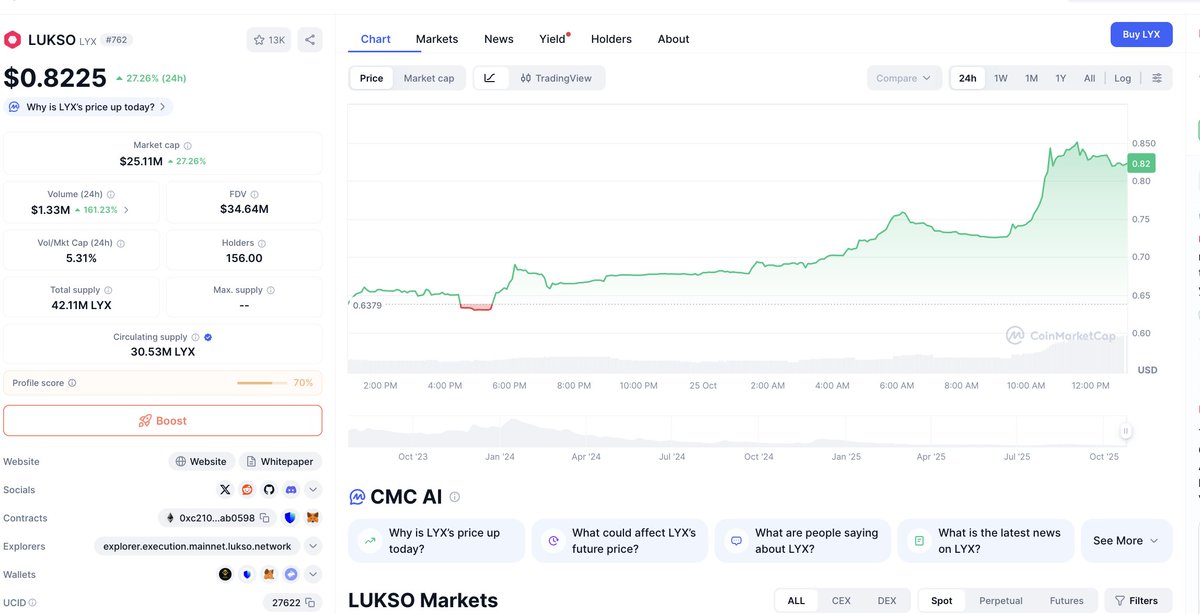Screen dimensions: 1200x614
Task: Click the black-gold wallet icon in Wallets
Action: tap(225, 574)
